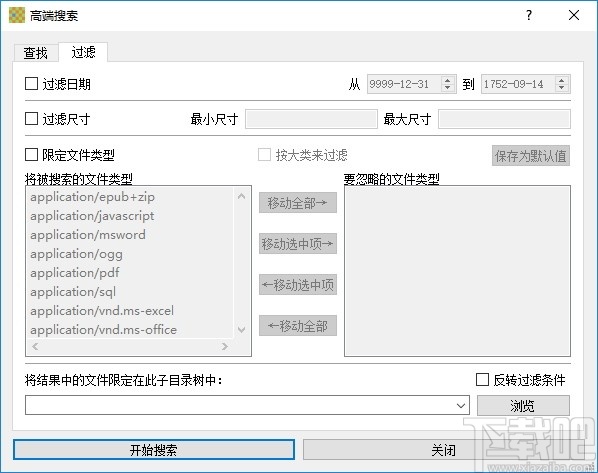Click the 移动选中项→ button

(x=298, y=243)
